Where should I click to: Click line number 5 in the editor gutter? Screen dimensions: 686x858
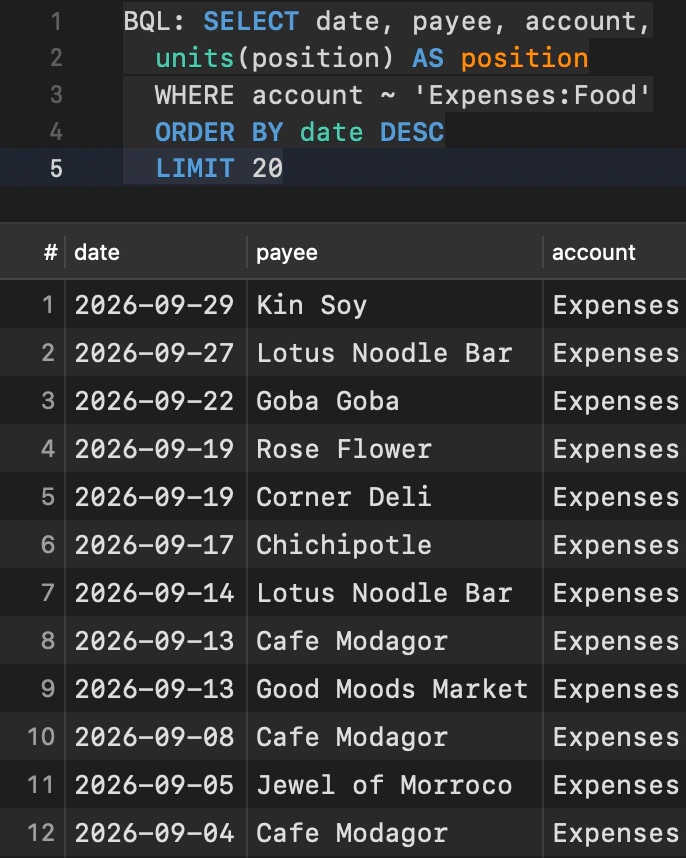point(56,168)
